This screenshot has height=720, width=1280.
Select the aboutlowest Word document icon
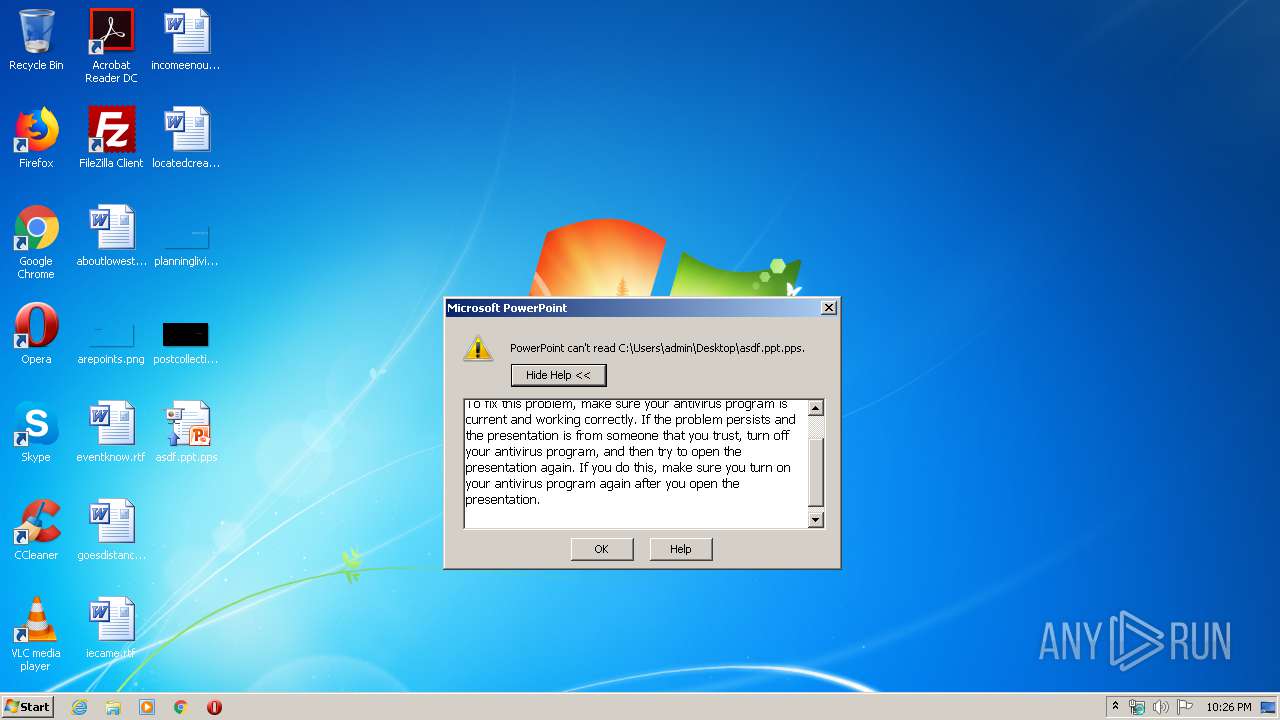pyautogui.click(x=111, y=236)
